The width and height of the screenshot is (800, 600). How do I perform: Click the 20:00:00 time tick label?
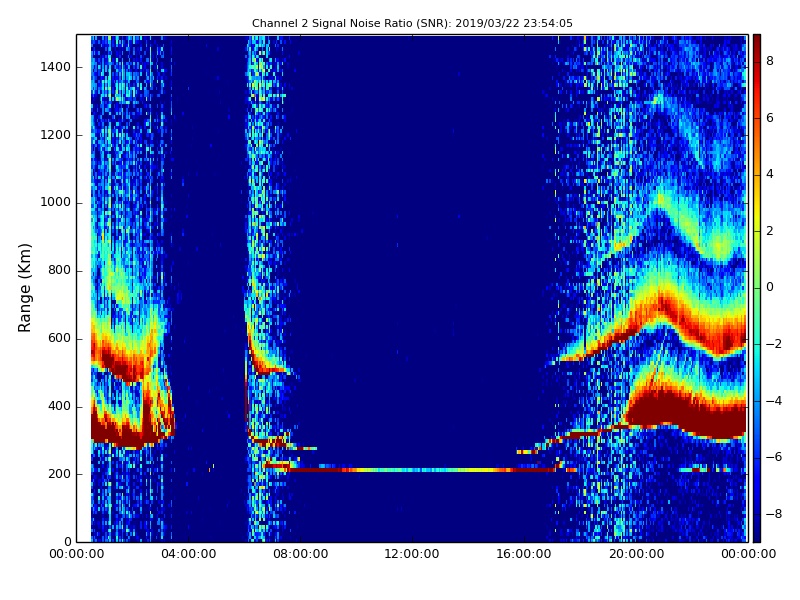click(636, 554)
